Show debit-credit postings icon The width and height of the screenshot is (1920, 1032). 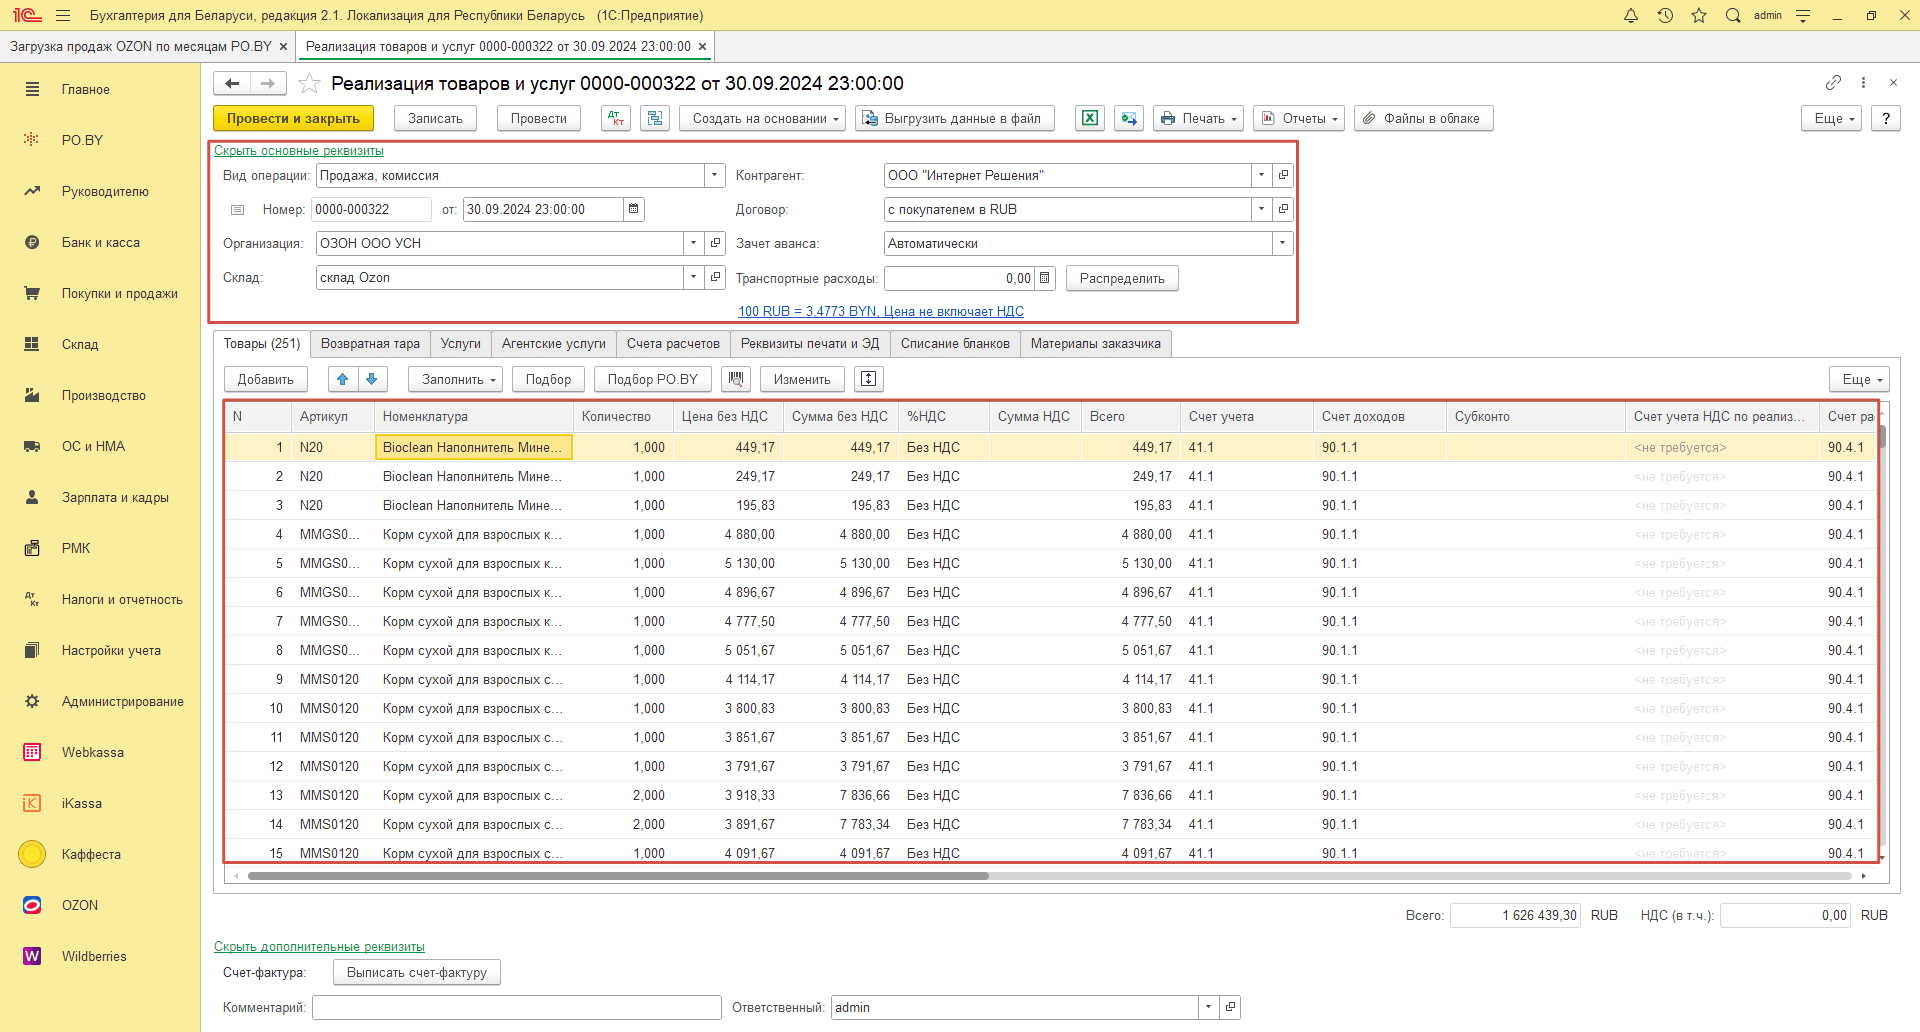click(x=616, y=118)
